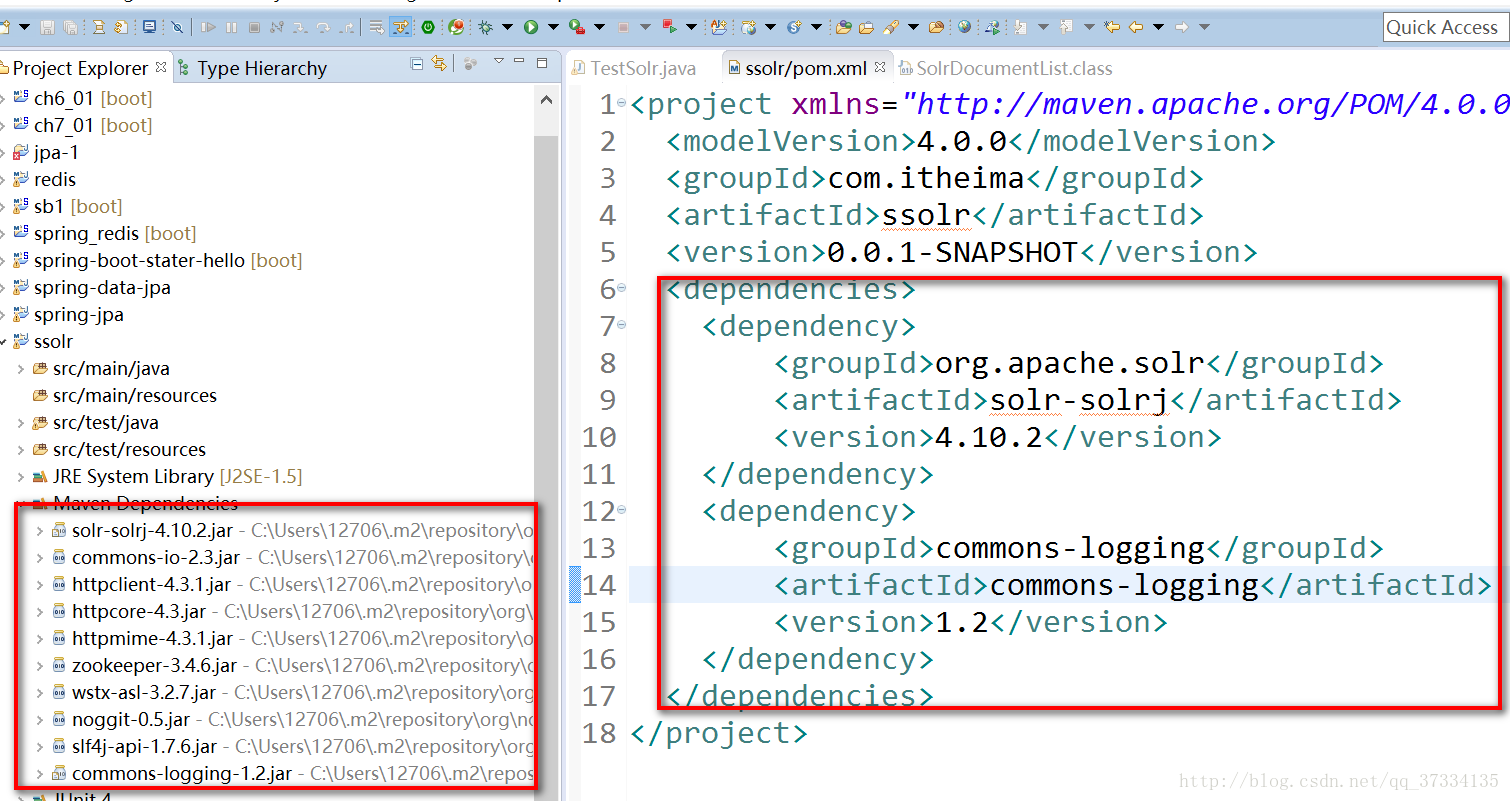Viewport: 1510px width, 801px height.
Task: Open the TestSolr.java editor tab
Action: (x=633, y=68)
